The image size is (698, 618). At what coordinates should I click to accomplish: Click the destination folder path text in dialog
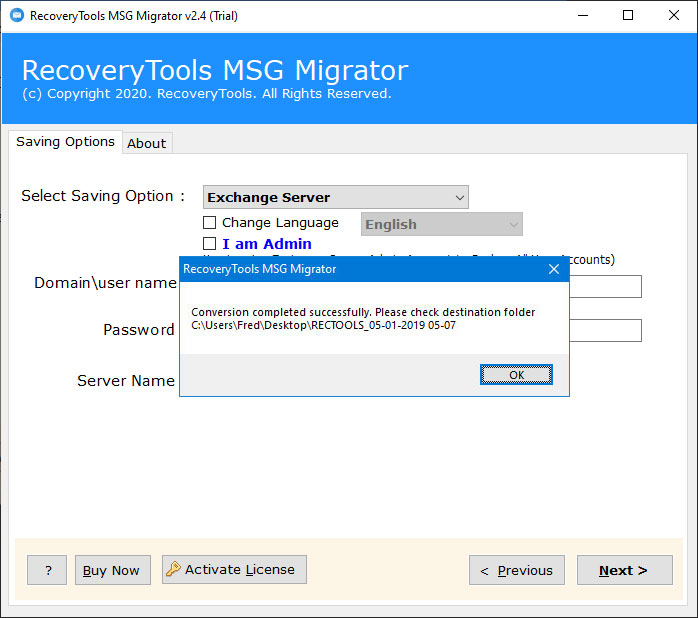pyautogui.click(x=324, y=325)
